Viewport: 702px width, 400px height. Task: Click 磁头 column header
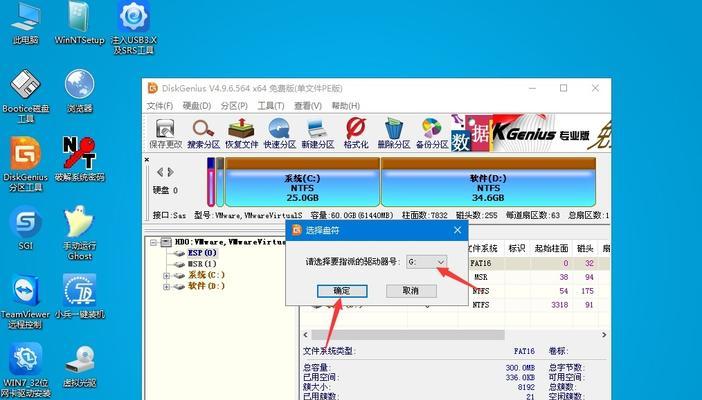pyautogui.click(x=586, y=248)
